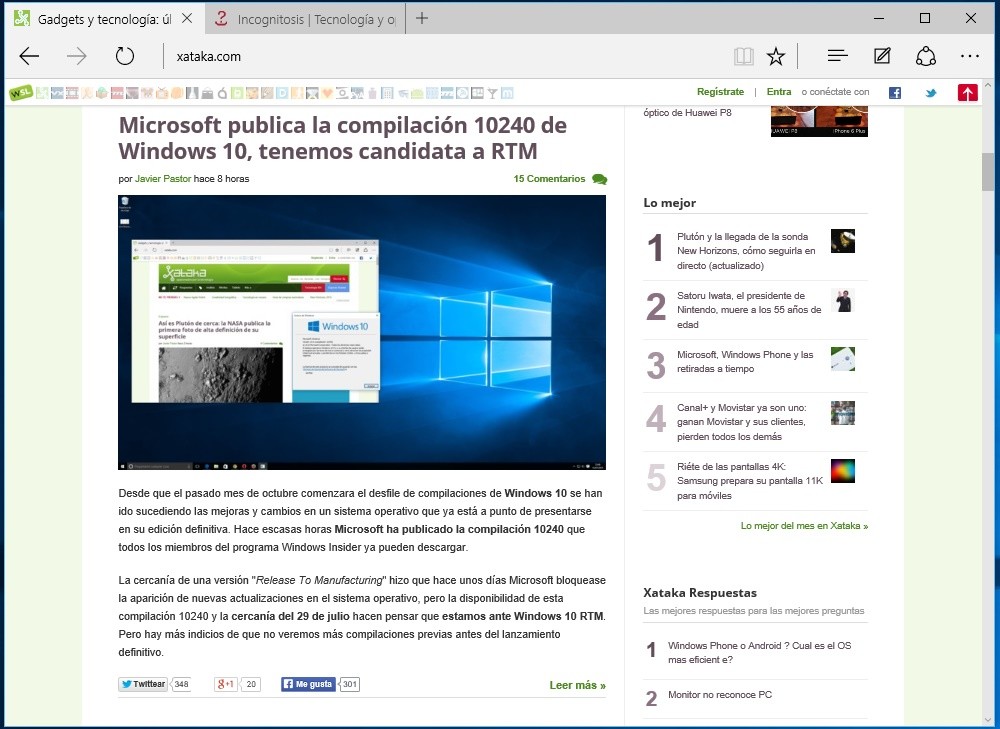The height and width of the screenshot is (729, 1000).
Task: Click the orange heart site icon
Action: pyautogui.click(x=327, y=93)
